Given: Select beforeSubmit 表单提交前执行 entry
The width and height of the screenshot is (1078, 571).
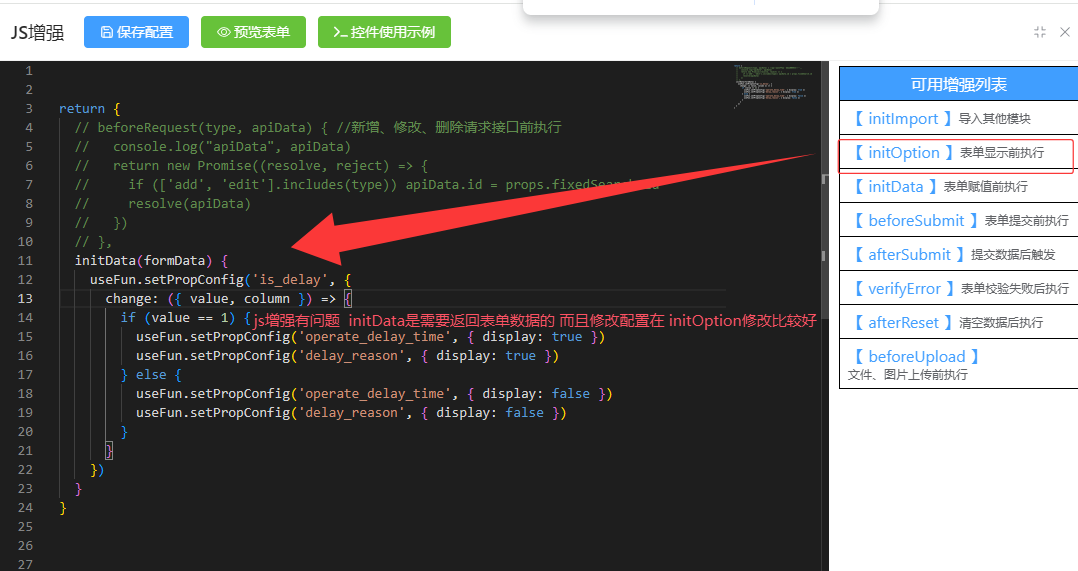Looking at the screenshot, I should [958, 221].
